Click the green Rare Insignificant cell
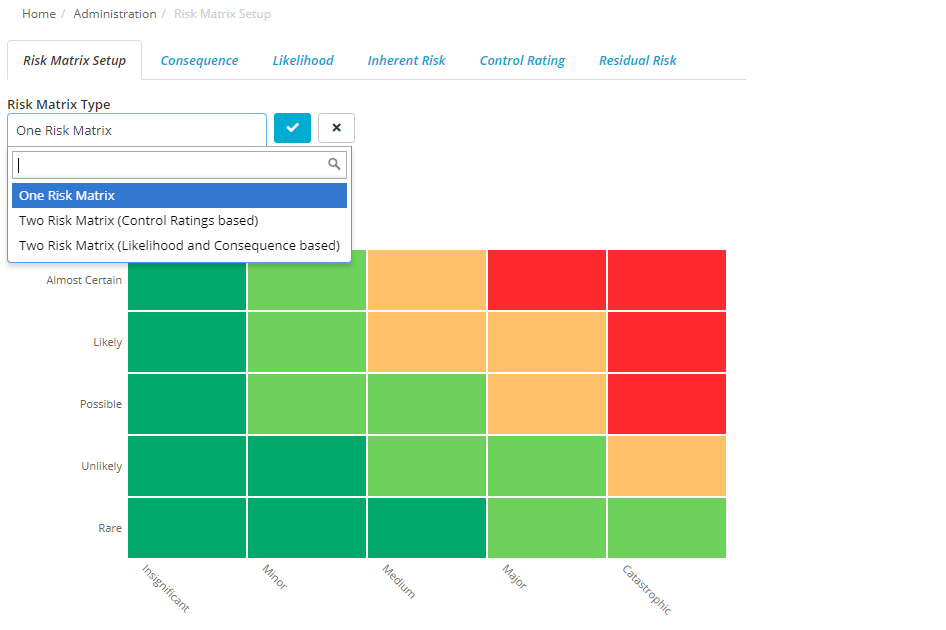 click(186, 527)
